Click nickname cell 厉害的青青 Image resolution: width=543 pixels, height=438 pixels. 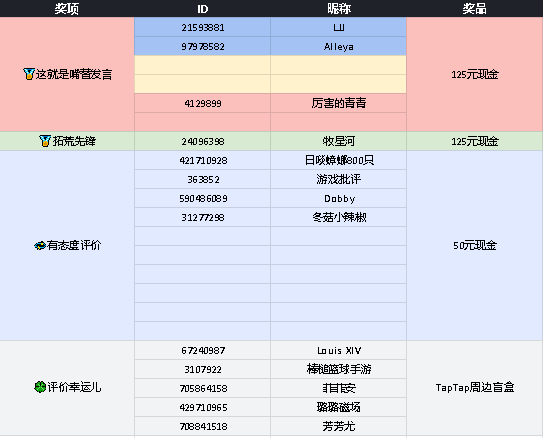(x=339, y=103)
